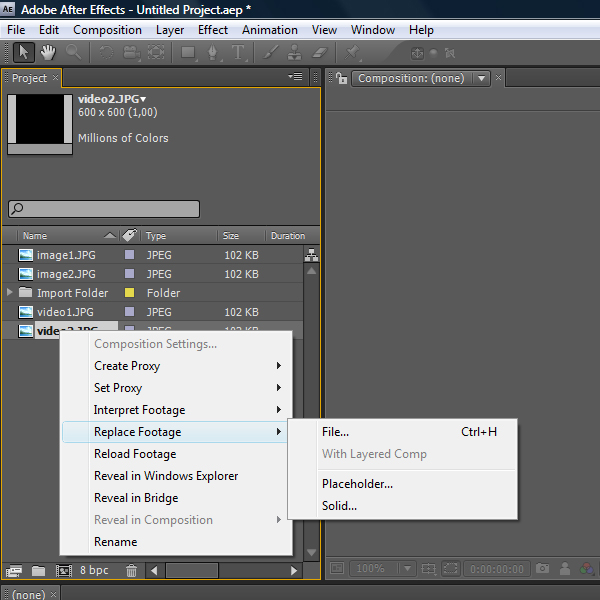The width and height of the screenshot is (600, 600).
Task: Select the Unified Camera tool
Action: coord(131,52)
